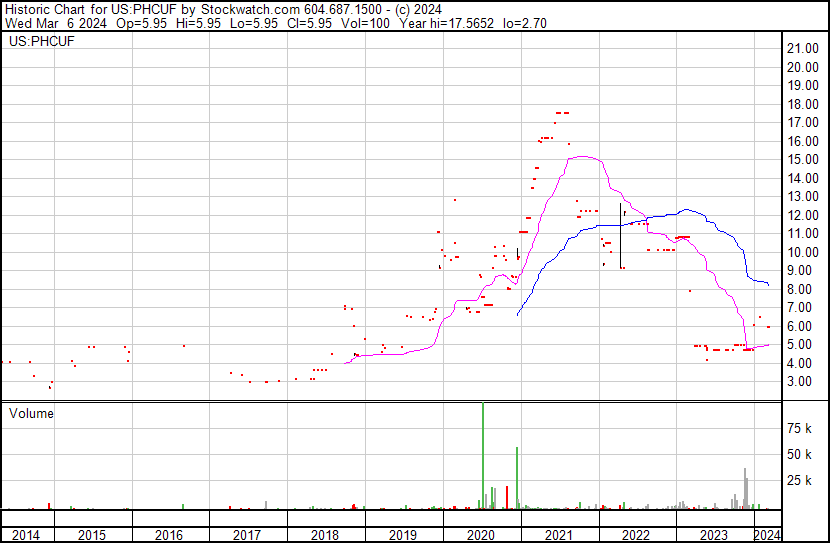Screen dimensions: 830x543
Task: Click the 2020 time axis label
Action: [x=481, y=535]
